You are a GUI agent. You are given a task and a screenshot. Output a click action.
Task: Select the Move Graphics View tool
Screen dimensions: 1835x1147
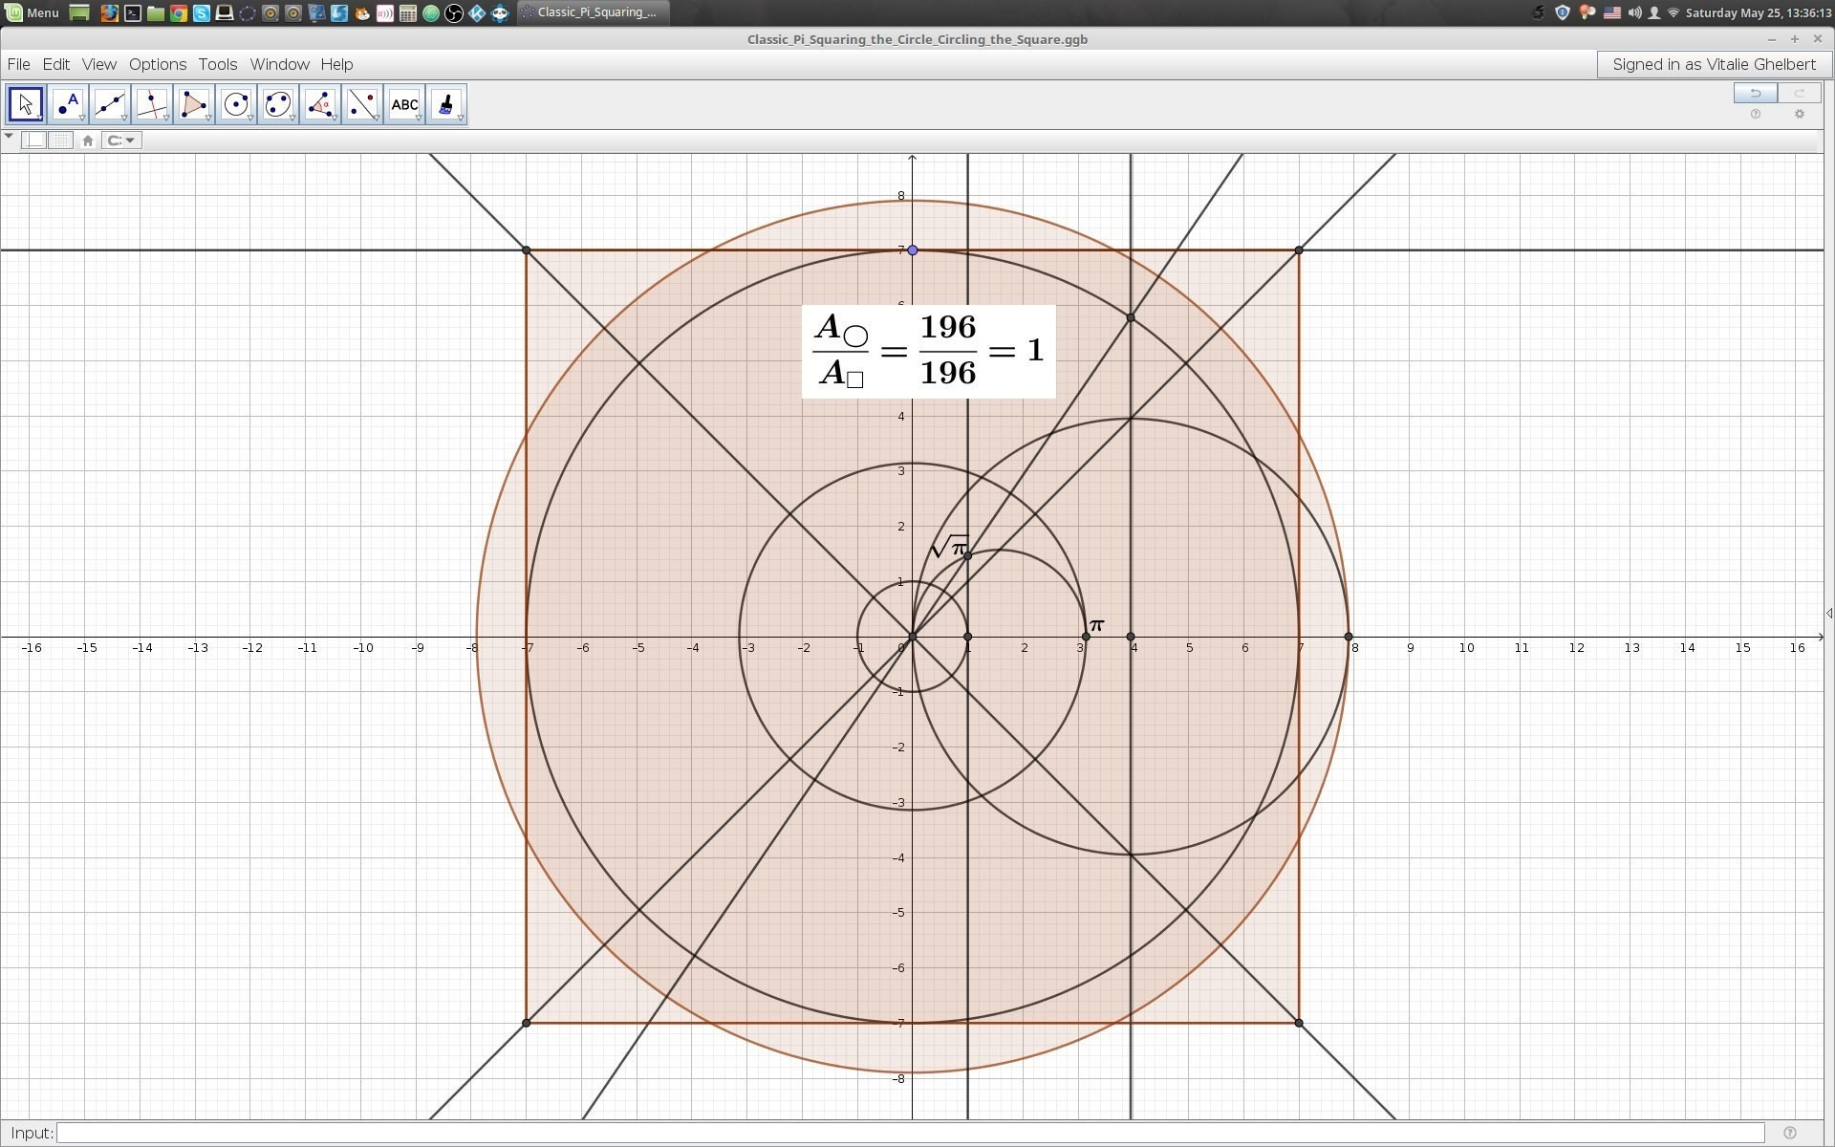point(446,104)
